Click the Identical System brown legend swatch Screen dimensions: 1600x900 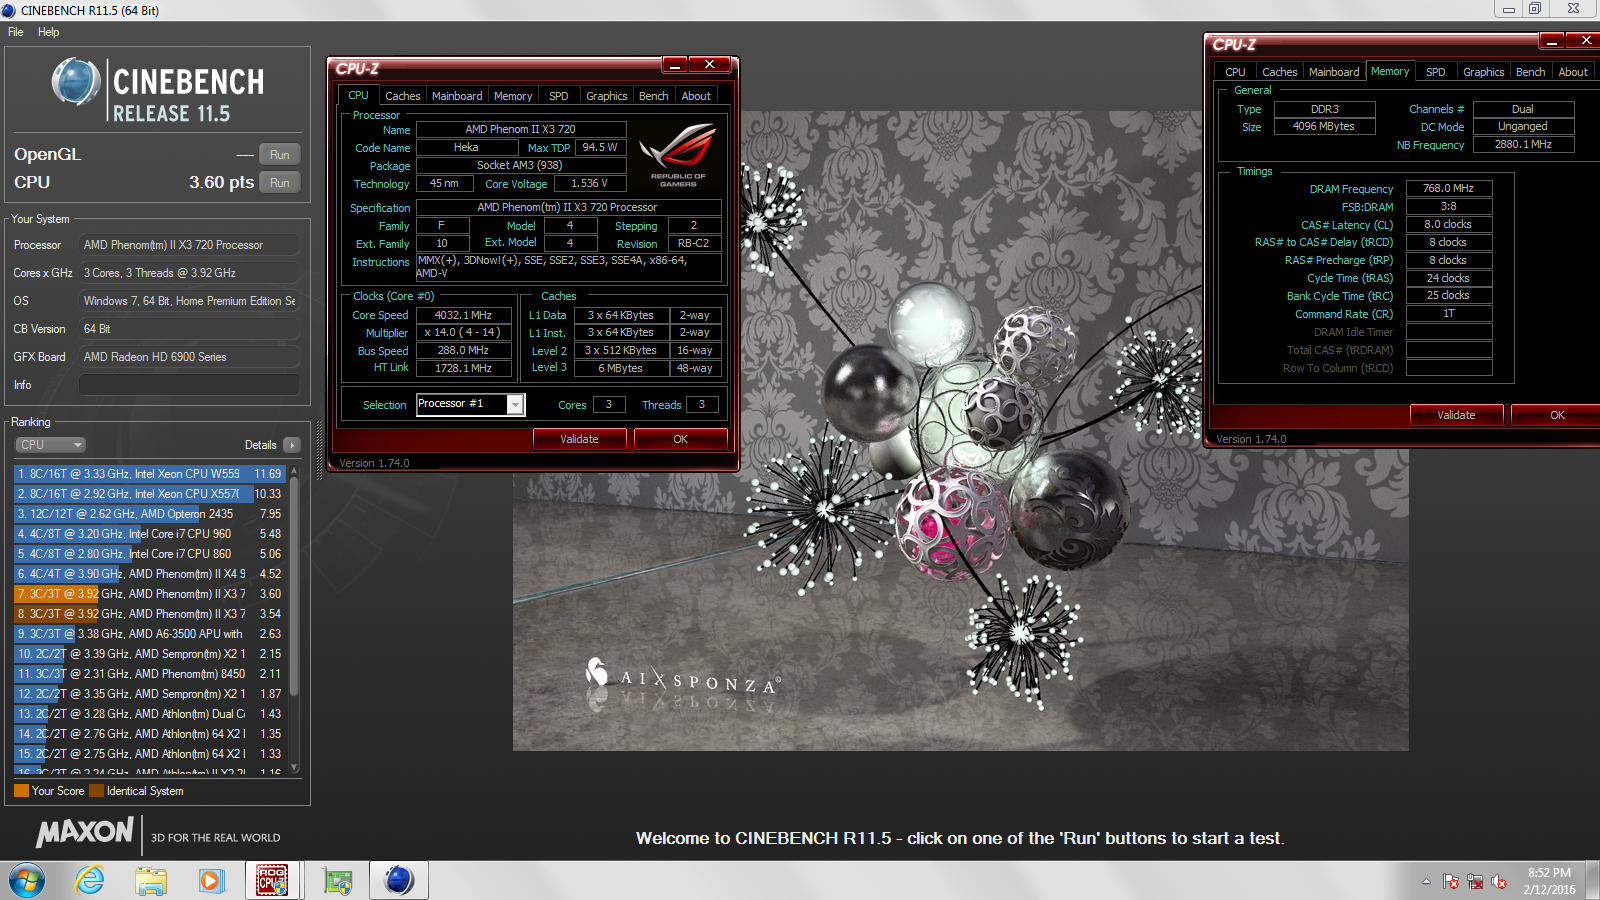(96, 791)
